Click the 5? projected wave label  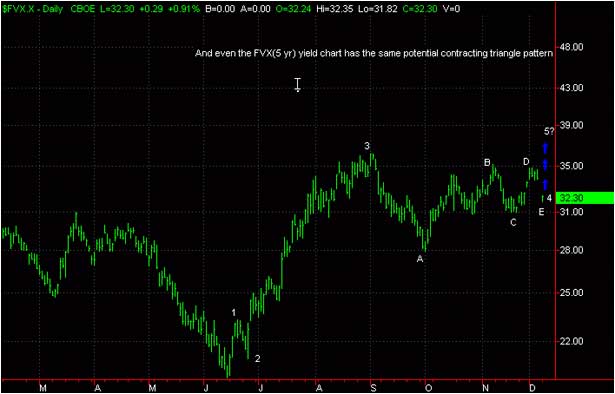[x=549, y=132]
